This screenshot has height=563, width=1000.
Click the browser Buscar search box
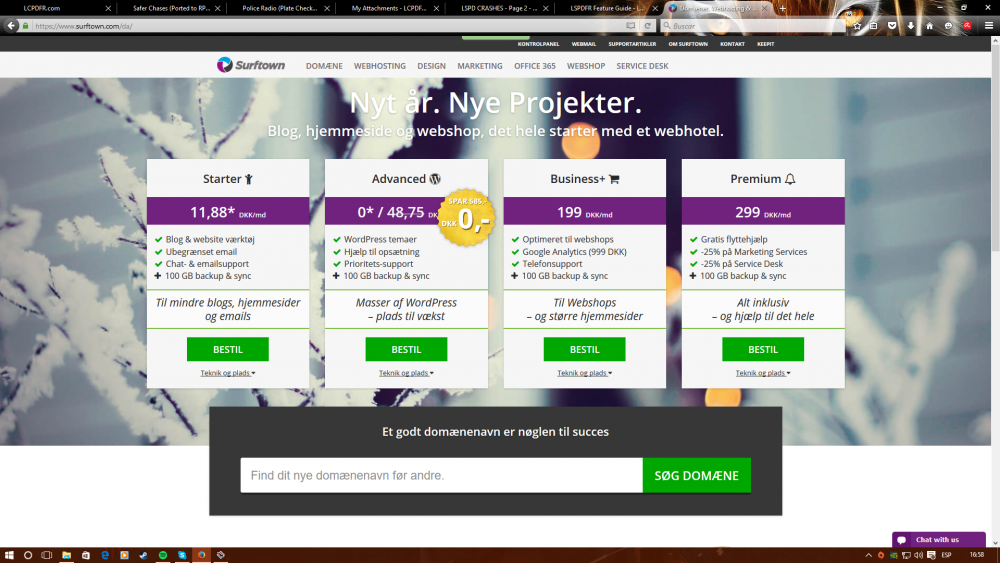(x=753, y=26)
